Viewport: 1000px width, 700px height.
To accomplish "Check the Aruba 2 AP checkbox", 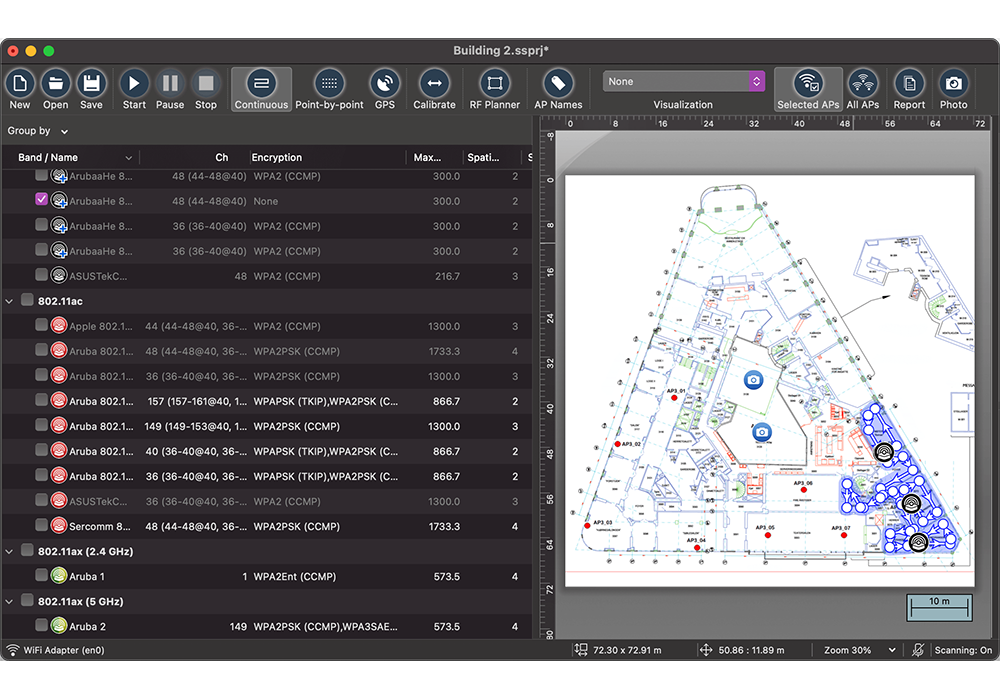I will (x=41, y=625).
